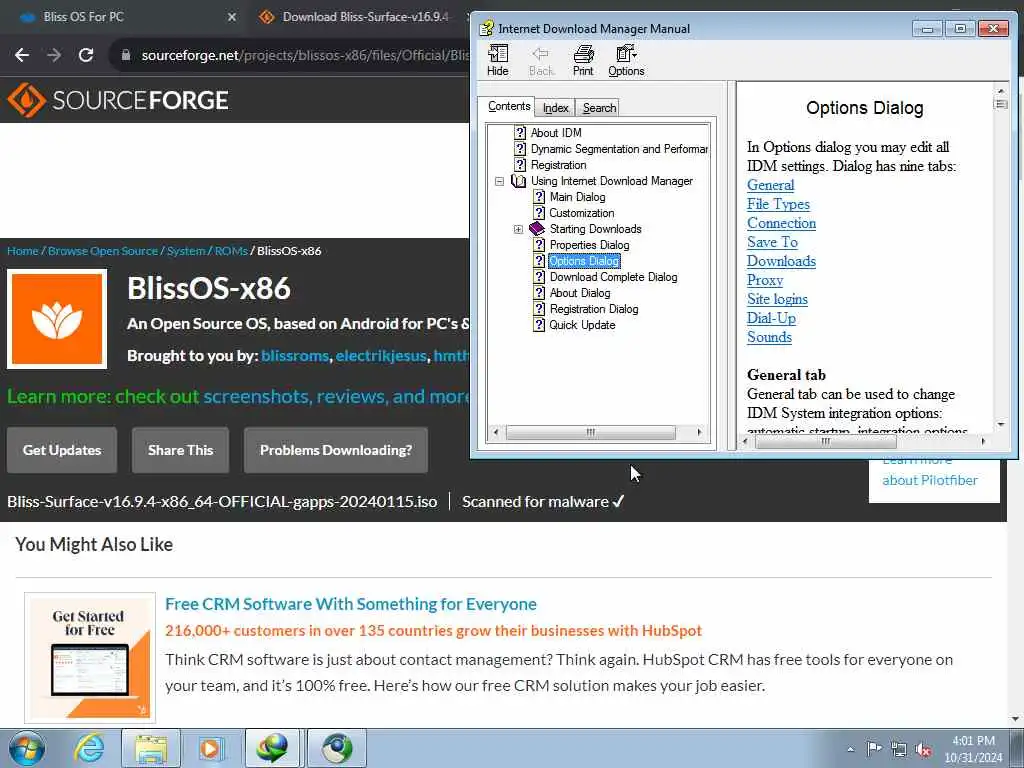
Task: Click the Action Center flag tray icon
Action: (874, 749)
